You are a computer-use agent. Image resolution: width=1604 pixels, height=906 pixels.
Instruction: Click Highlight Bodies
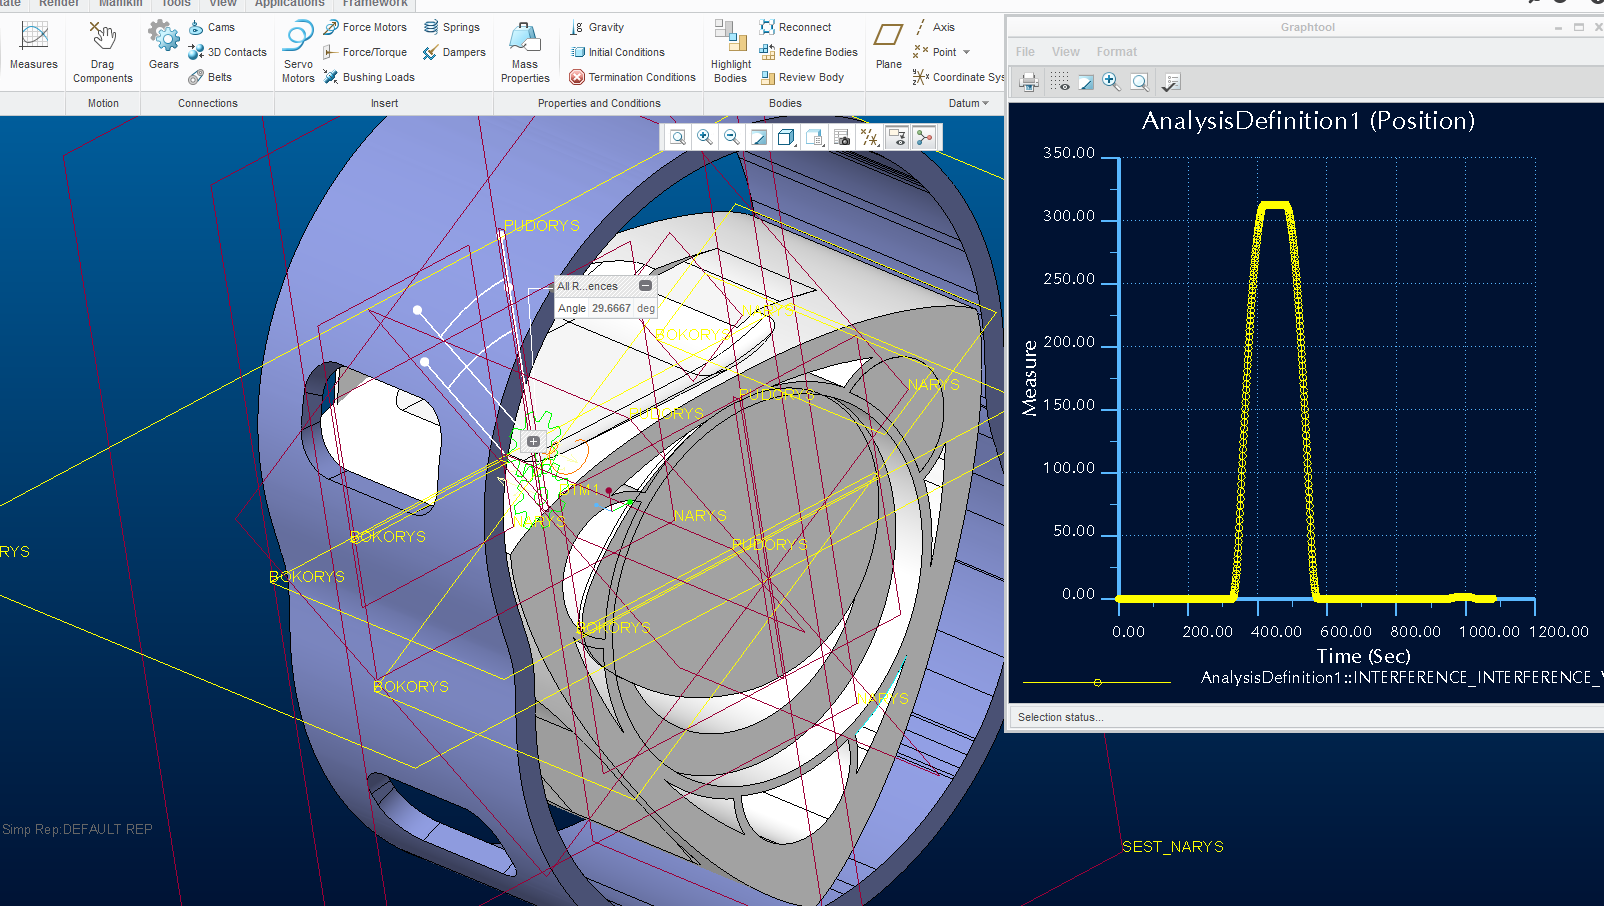[731, 52]
